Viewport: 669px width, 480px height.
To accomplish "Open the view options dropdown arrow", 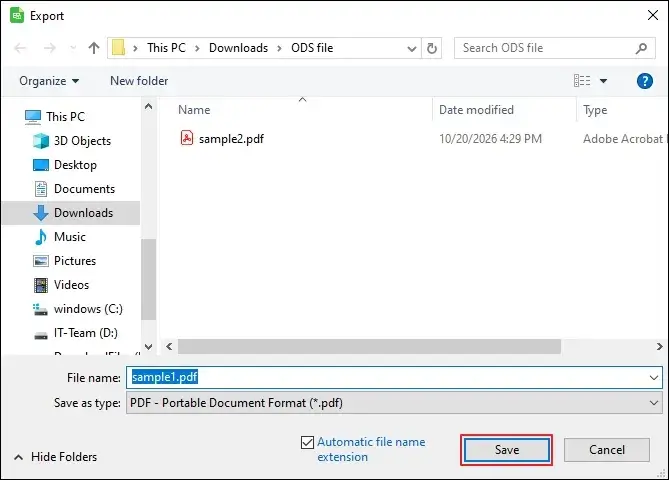I will tap(603, 81).
